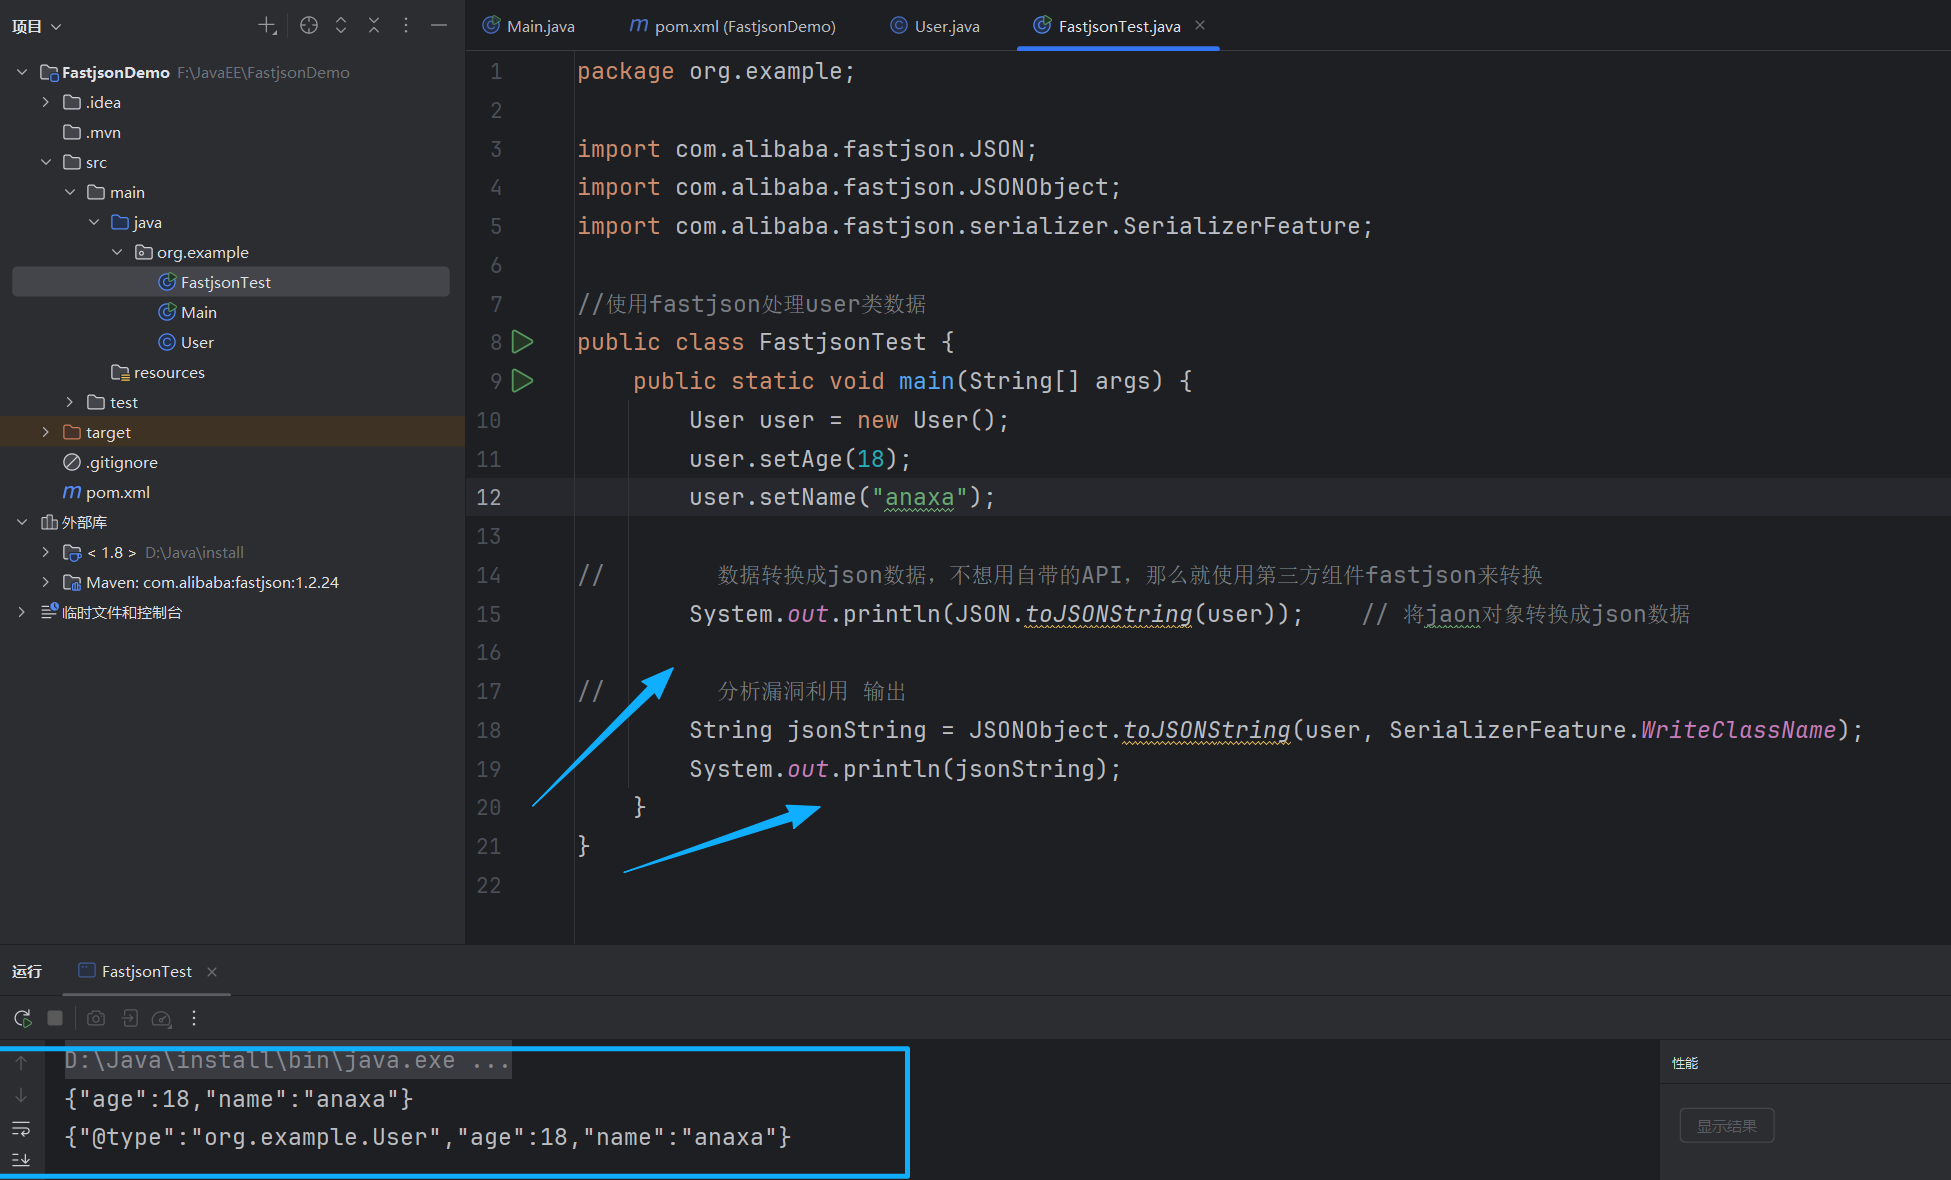Toggle soft-wrap in the run console
1951x1180 pixels.
(21, 1128)
